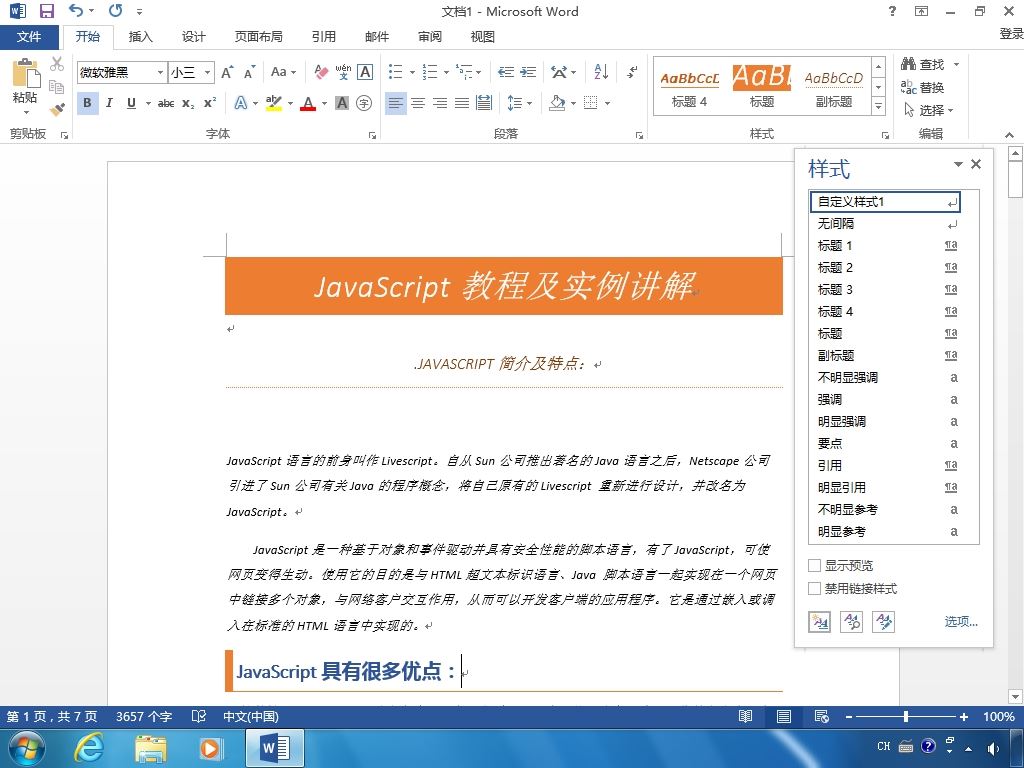Click the New Style icon in Styles pane

820,622
